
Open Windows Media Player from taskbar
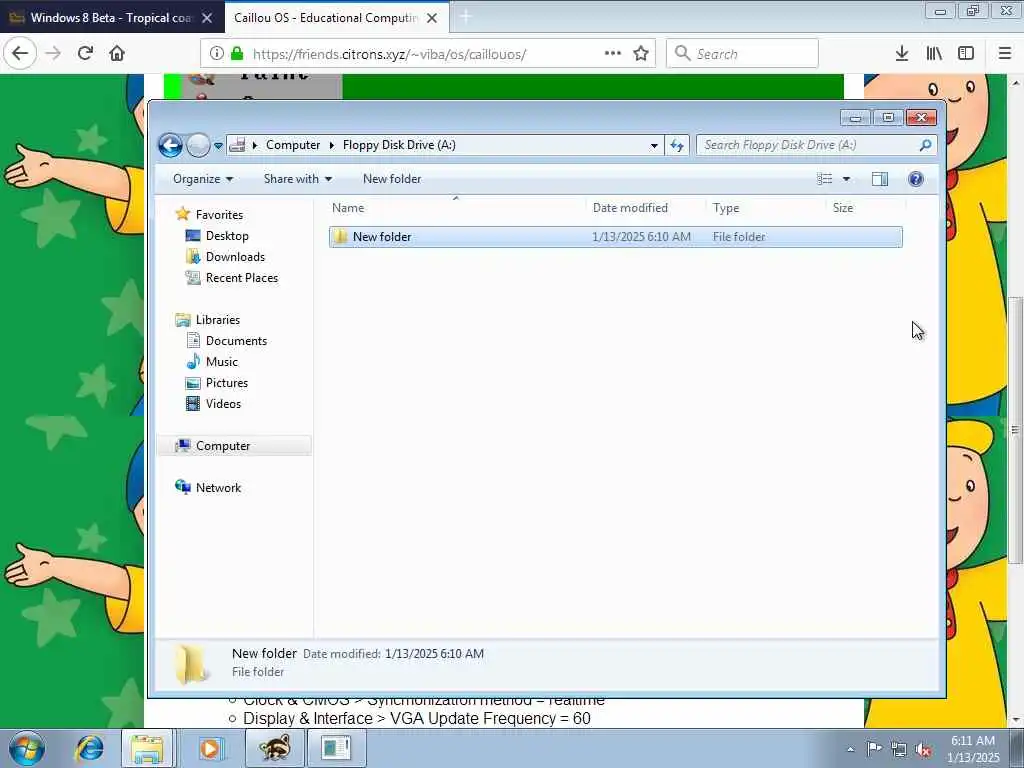click(x=210, y=748)
